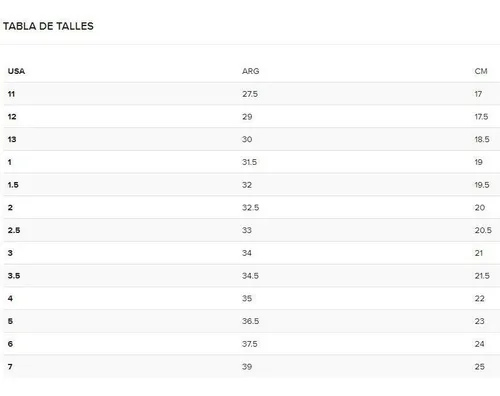Image resolution: width=500 pixels, height=396 pixels.
Task: Click ARG size 32.5 value
Action: pos(251,208)
